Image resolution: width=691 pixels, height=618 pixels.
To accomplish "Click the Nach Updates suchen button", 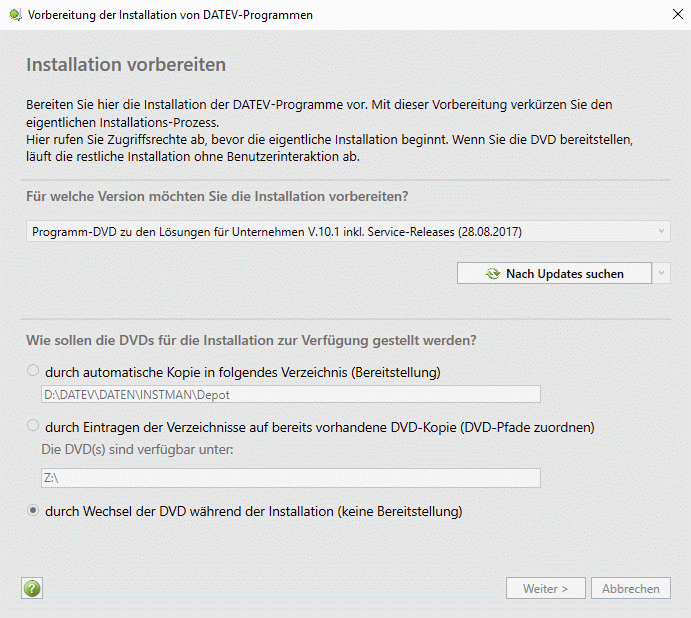I will (554, 273).
